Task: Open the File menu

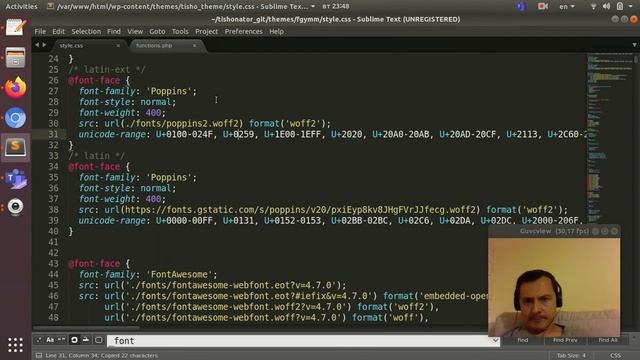Action: 40,31
